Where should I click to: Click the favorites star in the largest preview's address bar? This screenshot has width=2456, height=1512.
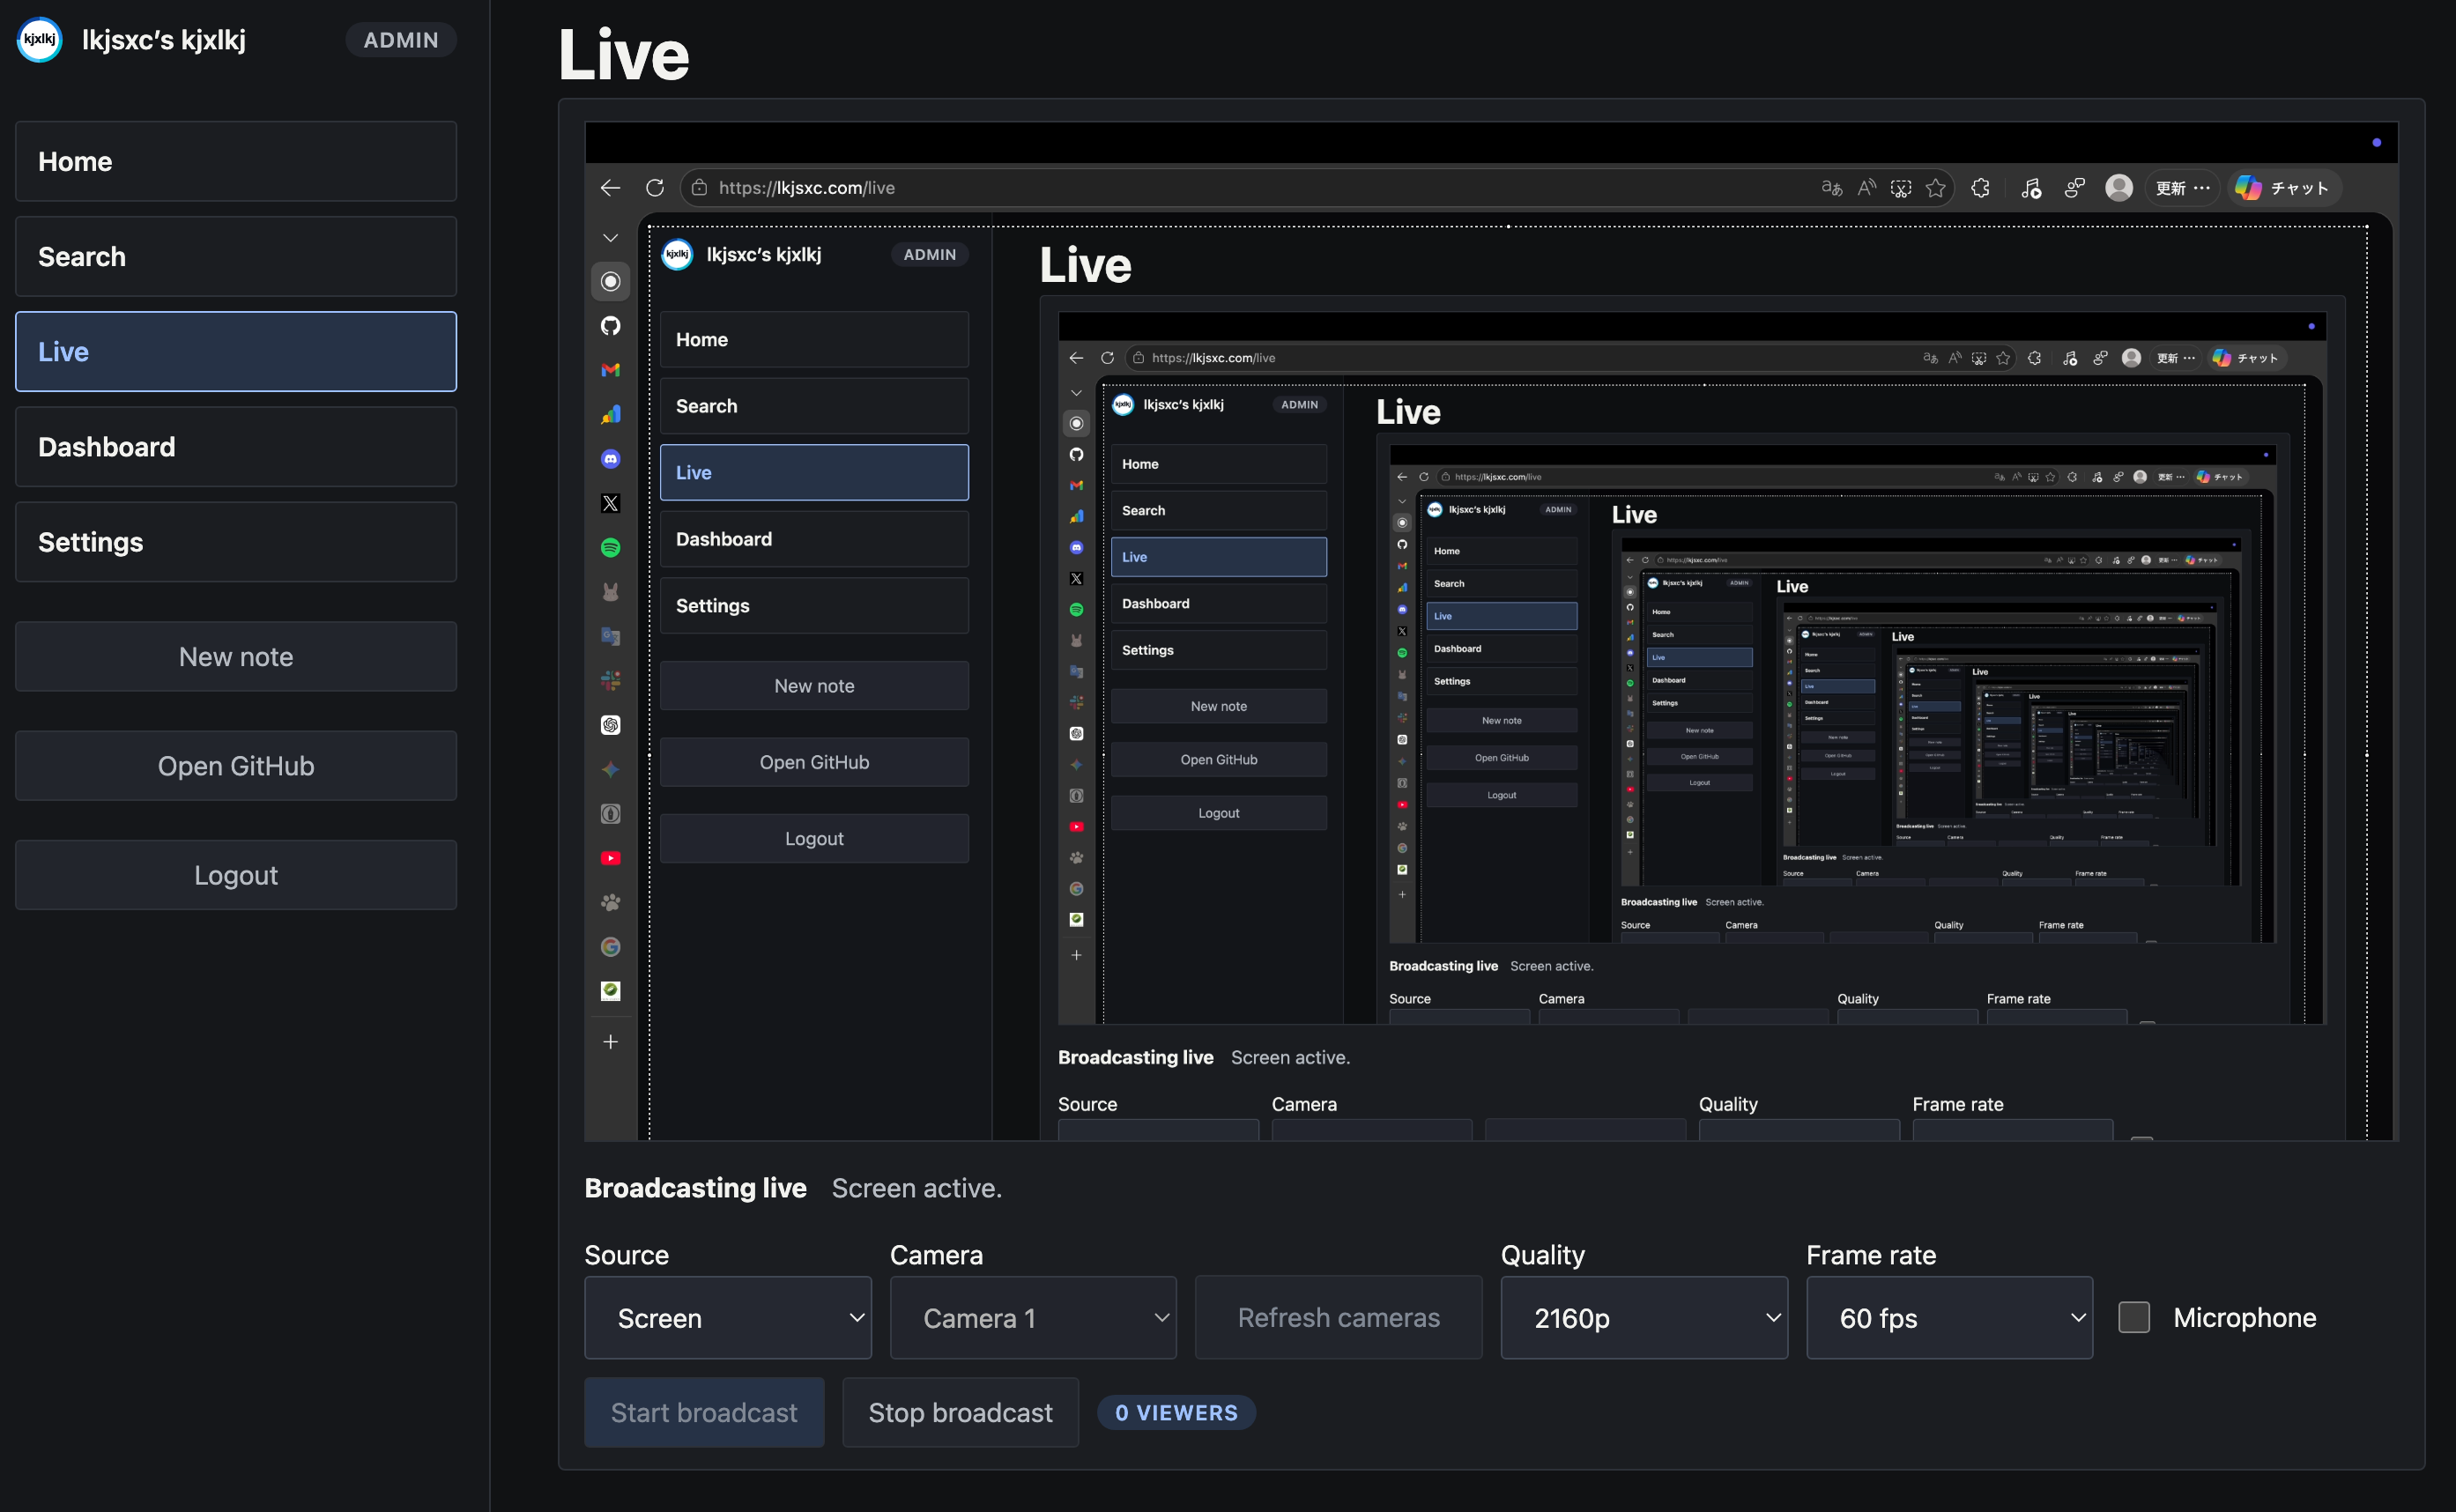(1935, 188)
